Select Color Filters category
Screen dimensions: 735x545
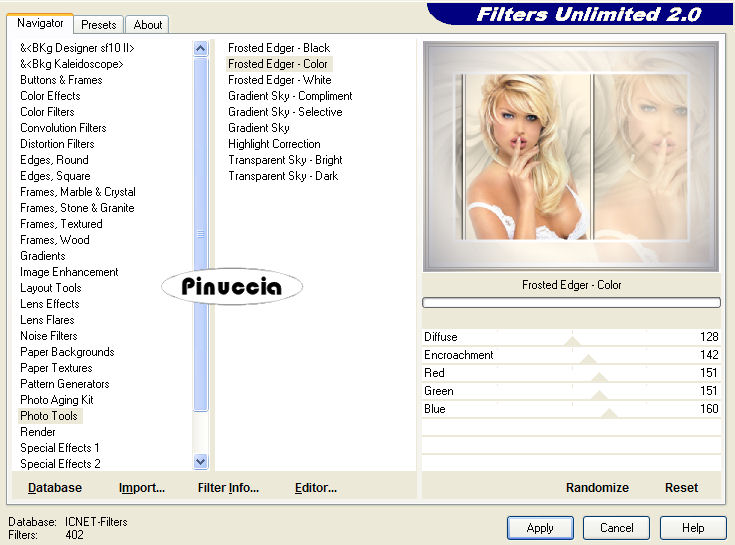pyautogui.click(x=47, y=112)
